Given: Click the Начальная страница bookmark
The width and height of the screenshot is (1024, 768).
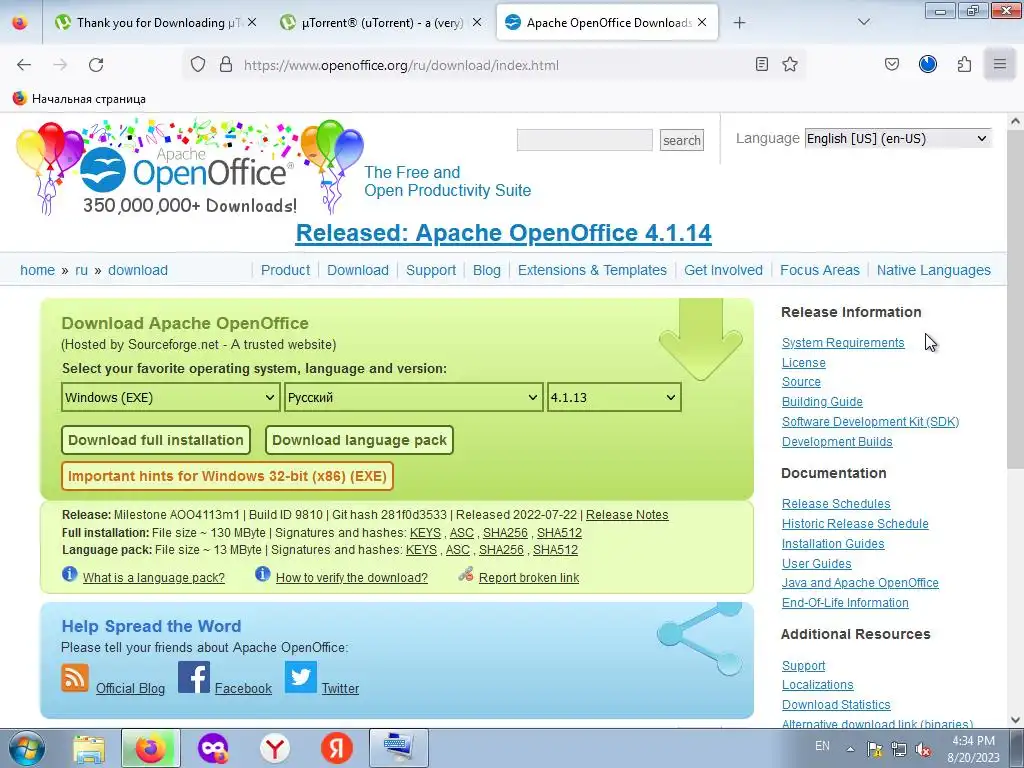Looking at the screenshot, I should pos(79,99).
